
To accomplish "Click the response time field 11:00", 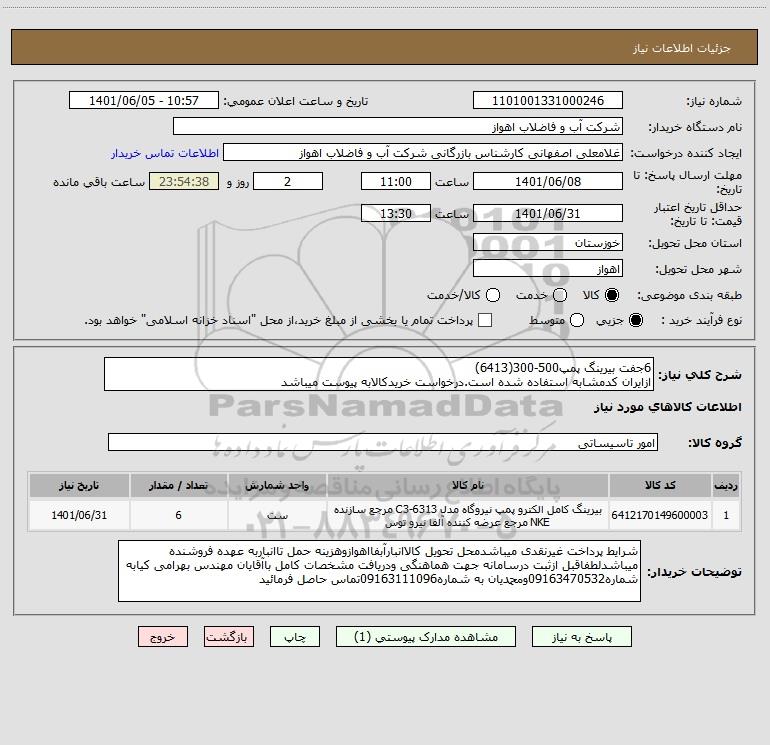I will point(396,181).
